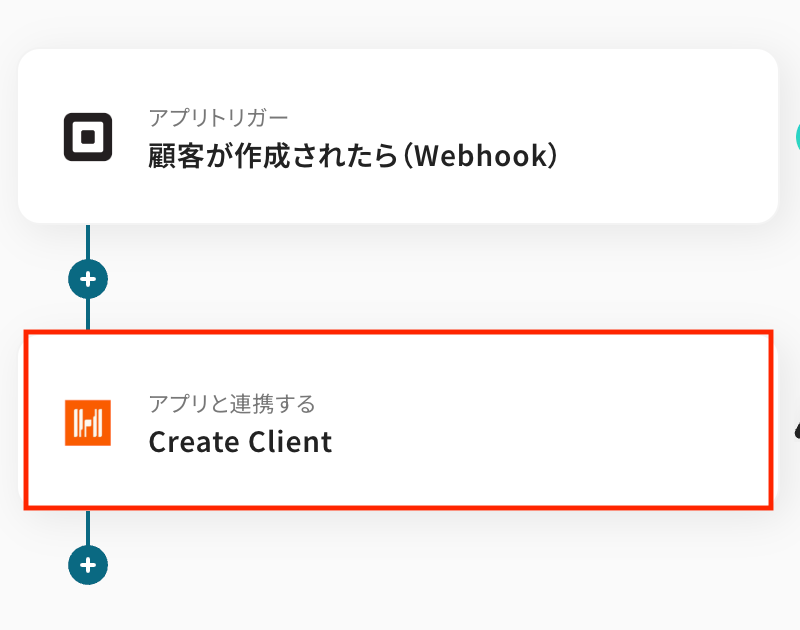The height and width of the screenshot is (630, 800).
Task: Add a step below Create Client
Action: coord(88,565)
